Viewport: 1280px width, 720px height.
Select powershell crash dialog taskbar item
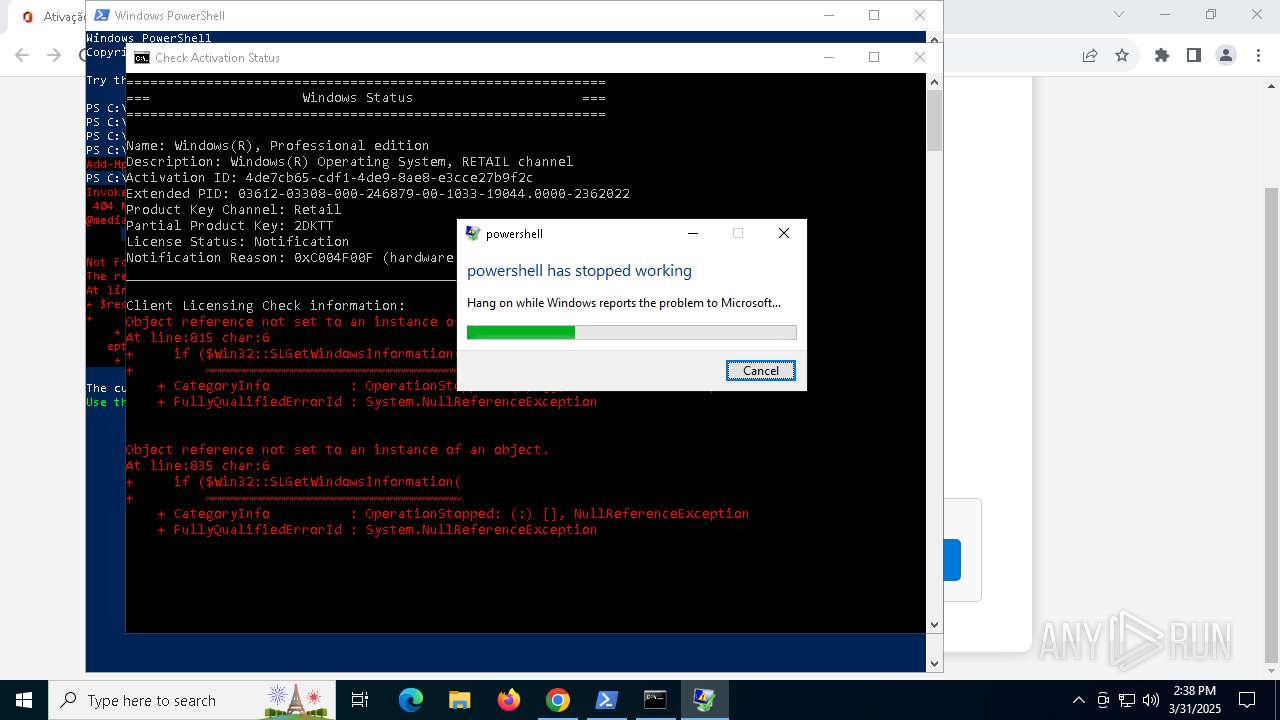pos(704,700)
